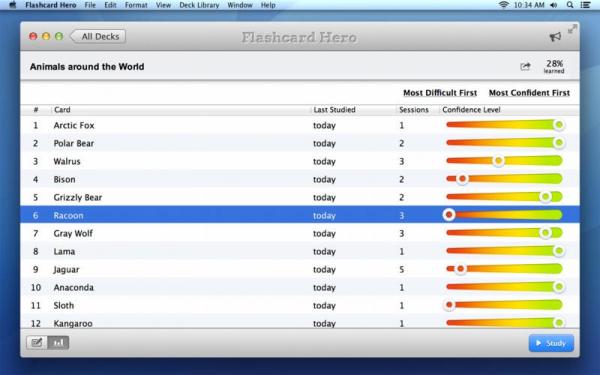
Task: Click the 28% learned indicator
Action: click(x=554, y=66)
